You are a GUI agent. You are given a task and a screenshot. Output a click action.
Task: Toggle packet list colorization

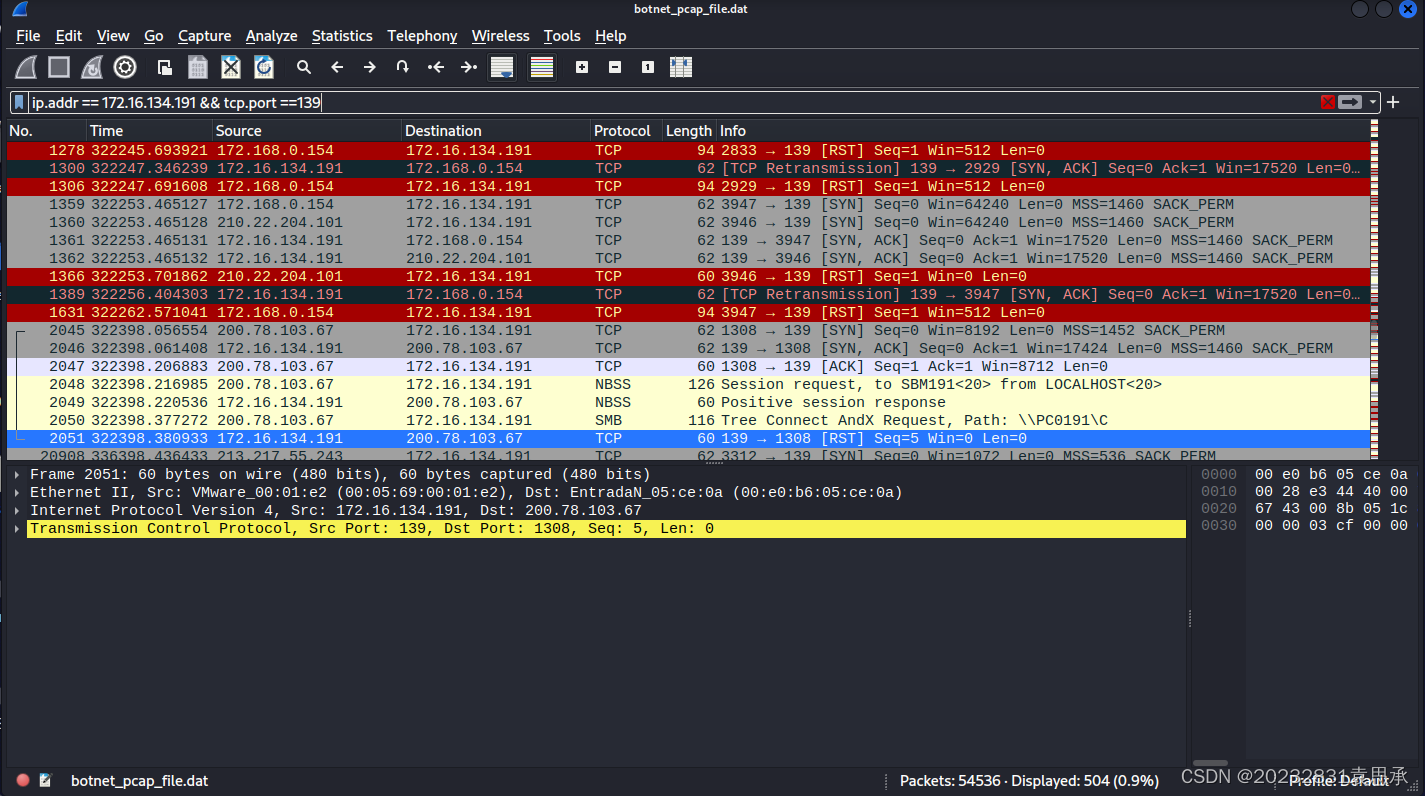[542, 67]
